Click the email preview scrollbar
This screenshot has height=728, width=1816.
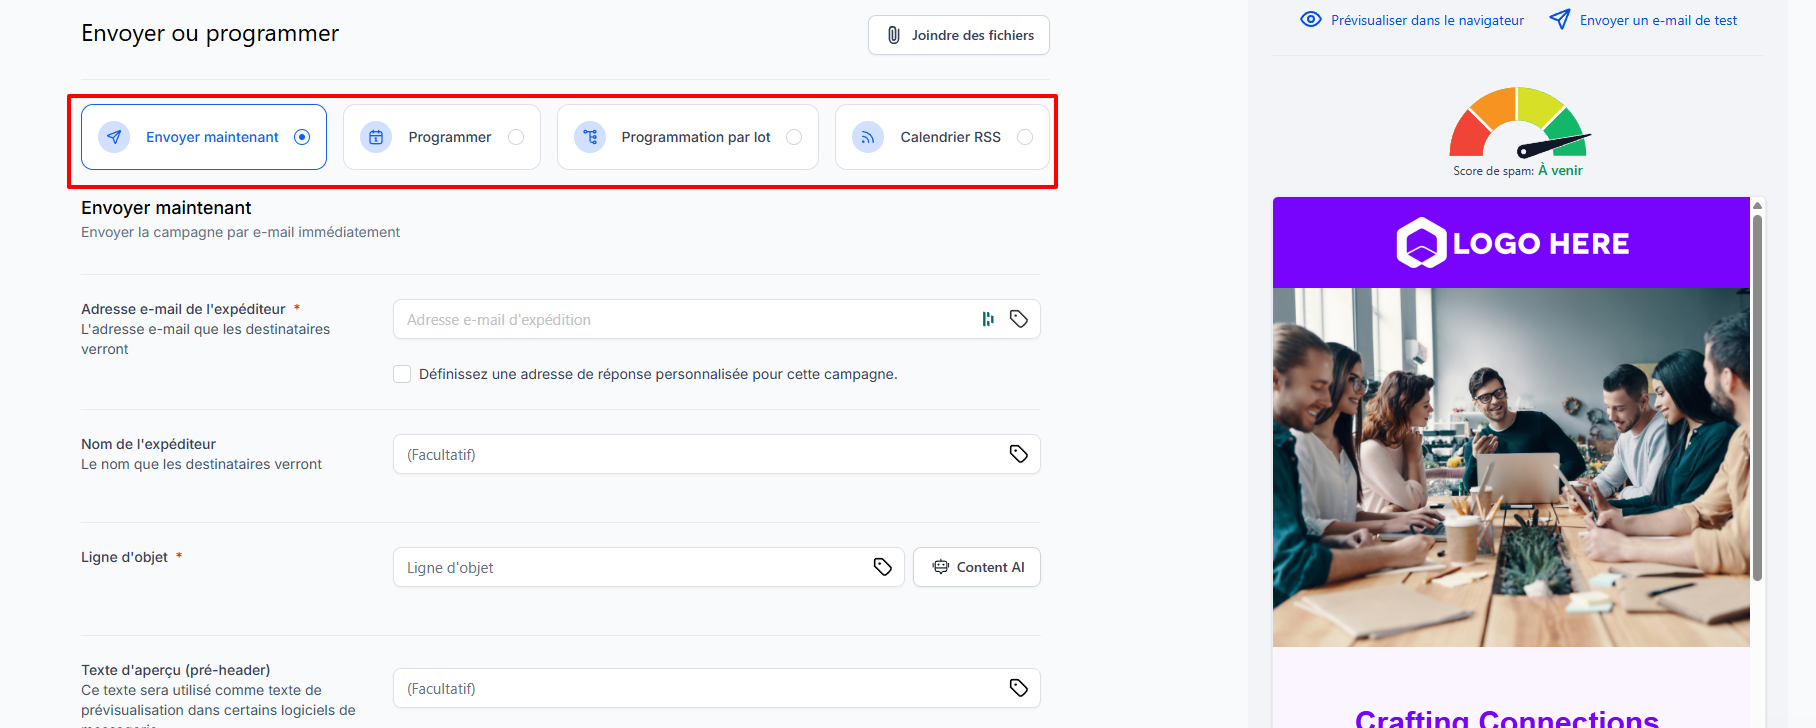click(1757, 400)
